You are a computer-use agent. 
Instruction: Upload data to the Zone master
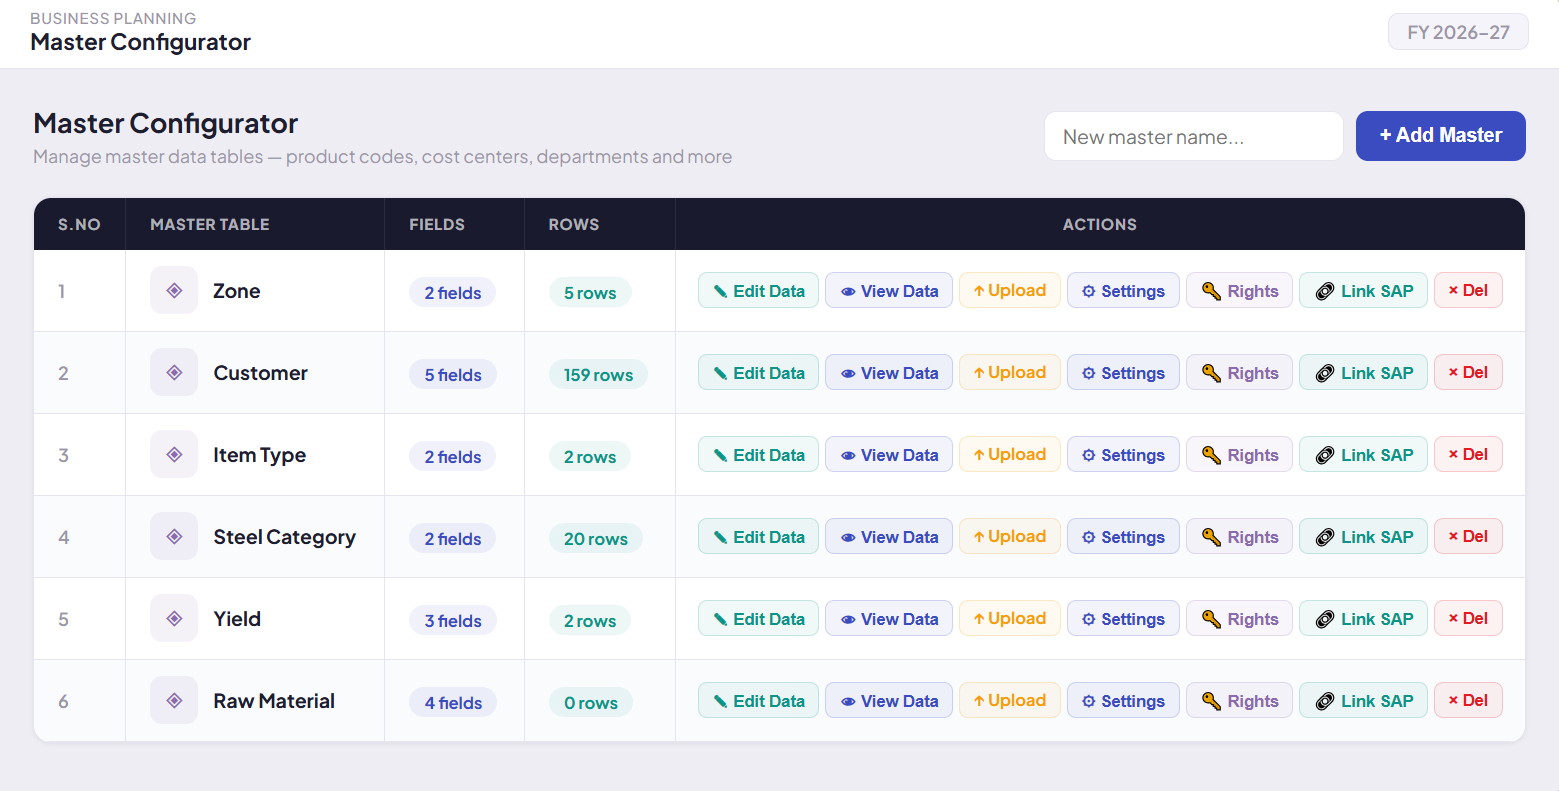pos(1010,291)
